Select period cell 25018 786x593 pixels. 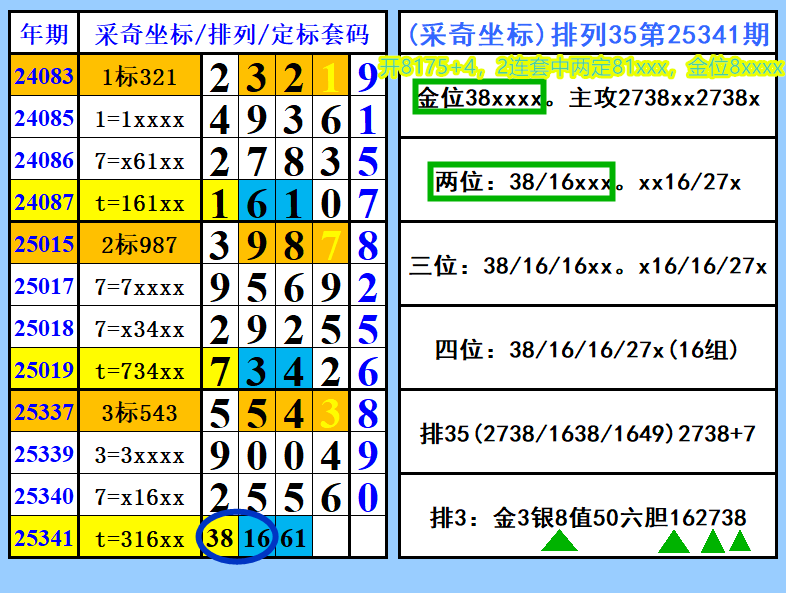click(44, 328)
